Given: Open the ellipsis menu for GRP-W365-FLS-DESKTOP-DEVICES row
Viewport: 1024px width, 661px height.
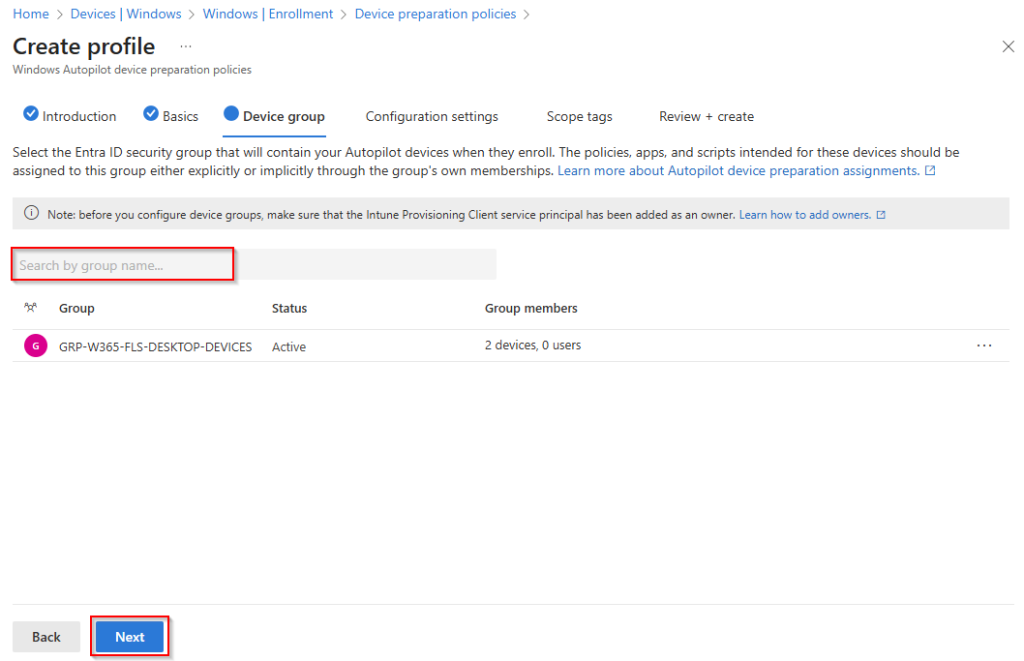Looking at the screenshot, I should (984, 346).
